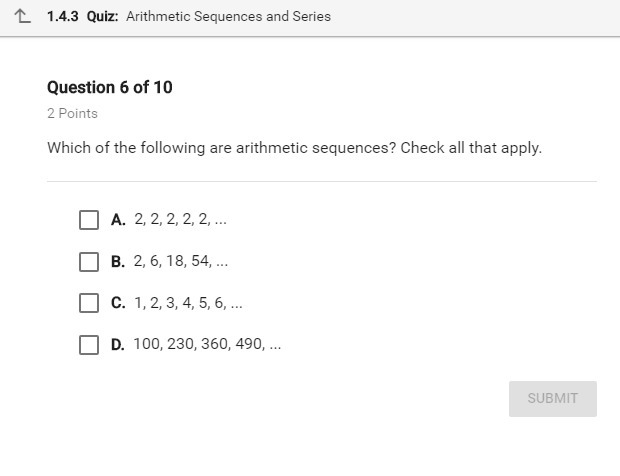
Task: Pick the answer text 1, 2, 3, 4, 5, 6
Action: click(188, 303)
